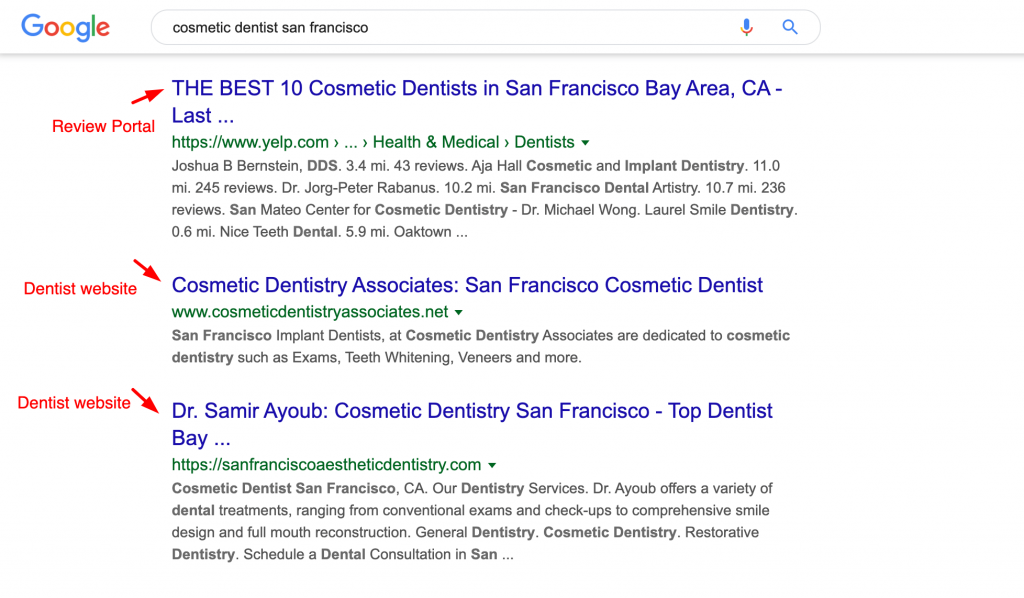The image size is (1024, 598).
Task: Click the https://sanfranciscoaestheticdentistry.com URL text
Action: point(326,465)
